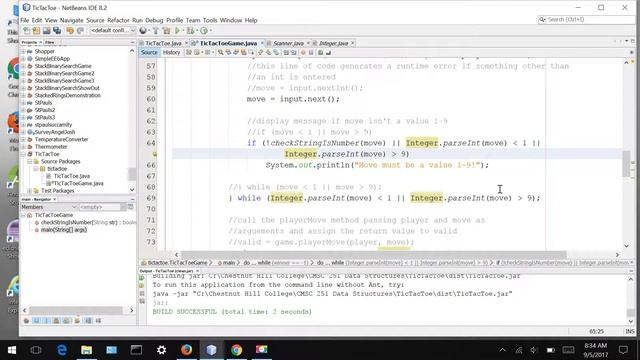Open the Navigate menu
This screenshot has height=360, width=640.
coord(71,20)
